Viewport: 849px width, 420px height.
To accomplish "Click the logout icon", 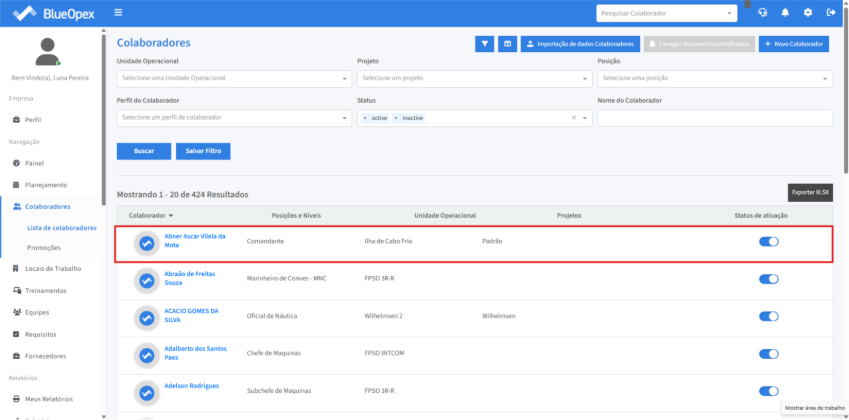I will 831,13.
